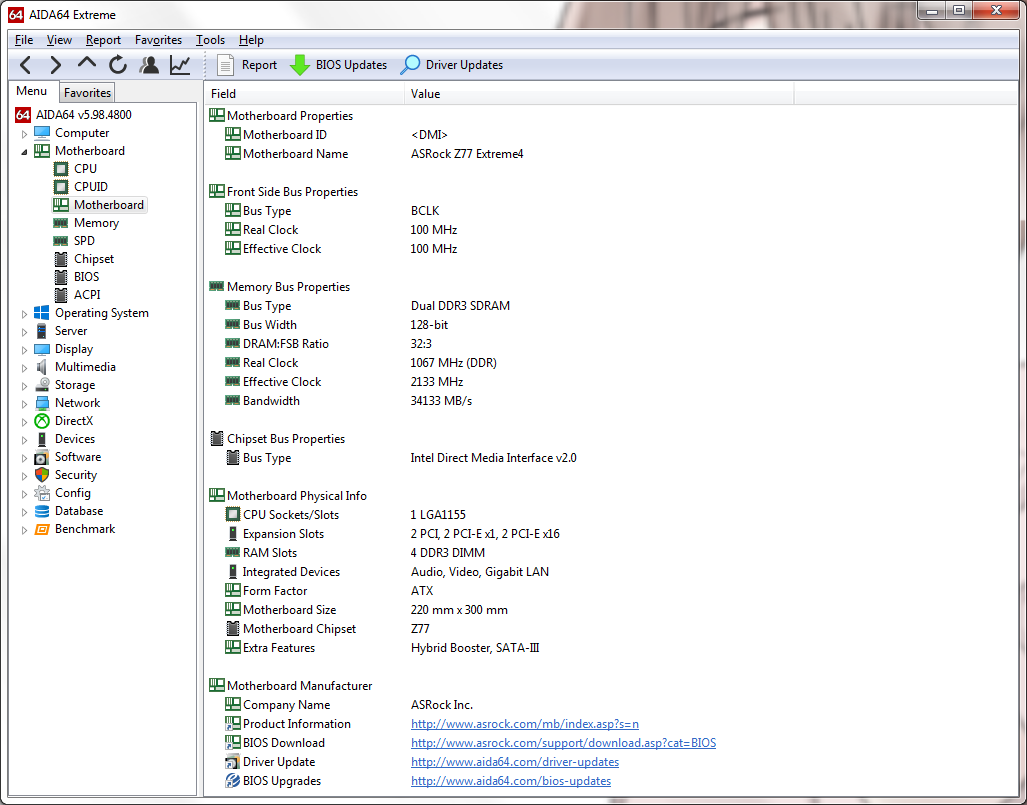Click the DirectX Xbox icon in the tree
This screenshot has height=805, width=1027.
[42, 421]
